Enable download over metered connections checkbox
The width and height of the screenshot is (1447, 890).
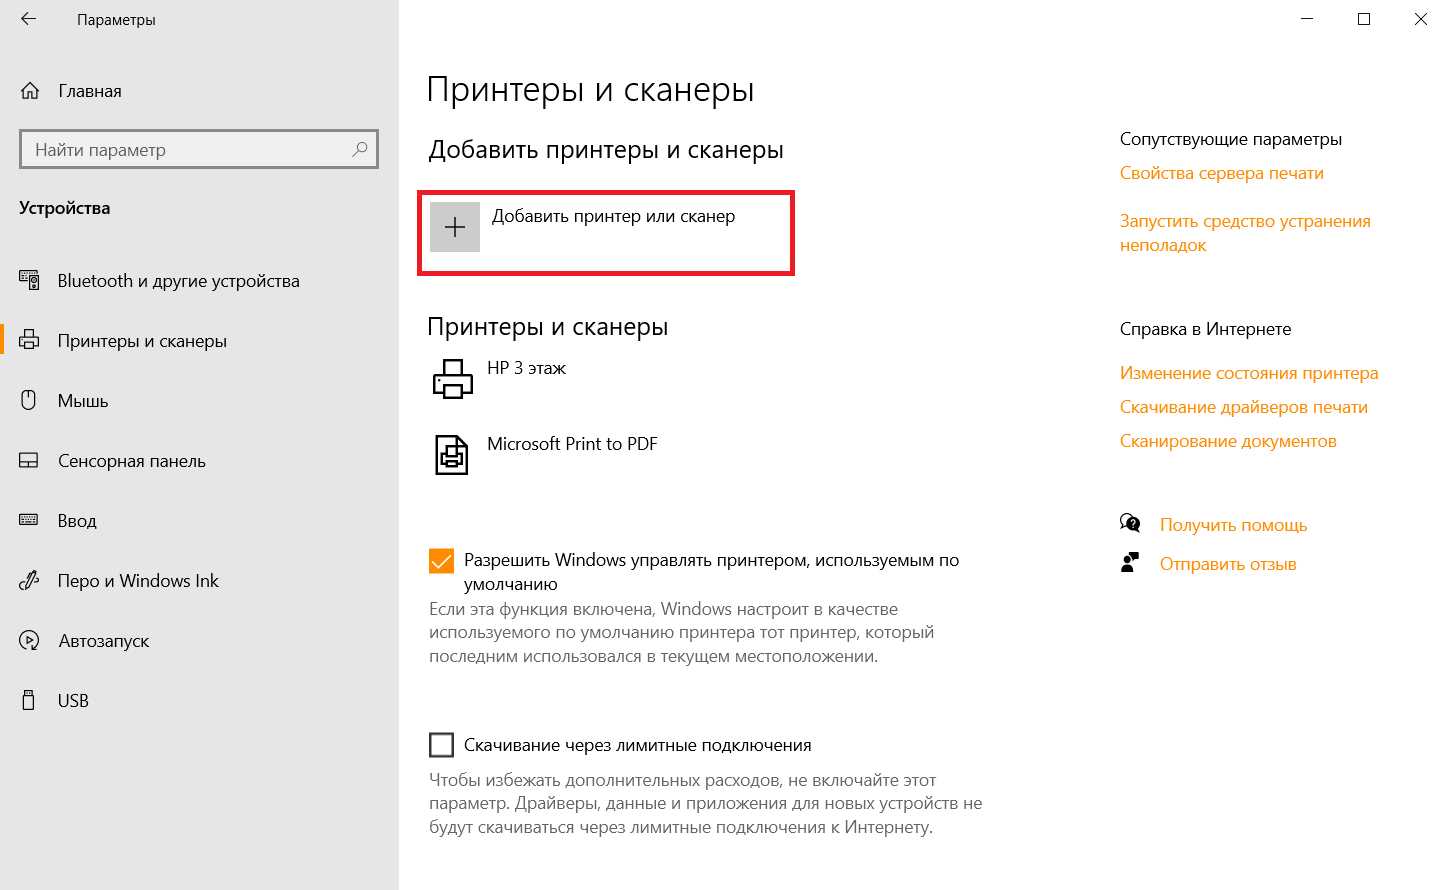pyautogui.click(x=441, y=745)
